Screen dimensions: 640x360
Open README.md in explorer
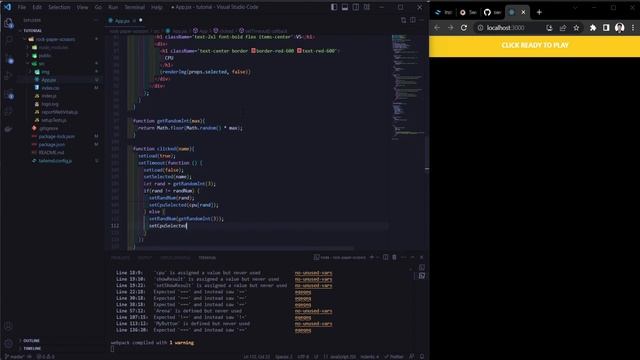51,153
